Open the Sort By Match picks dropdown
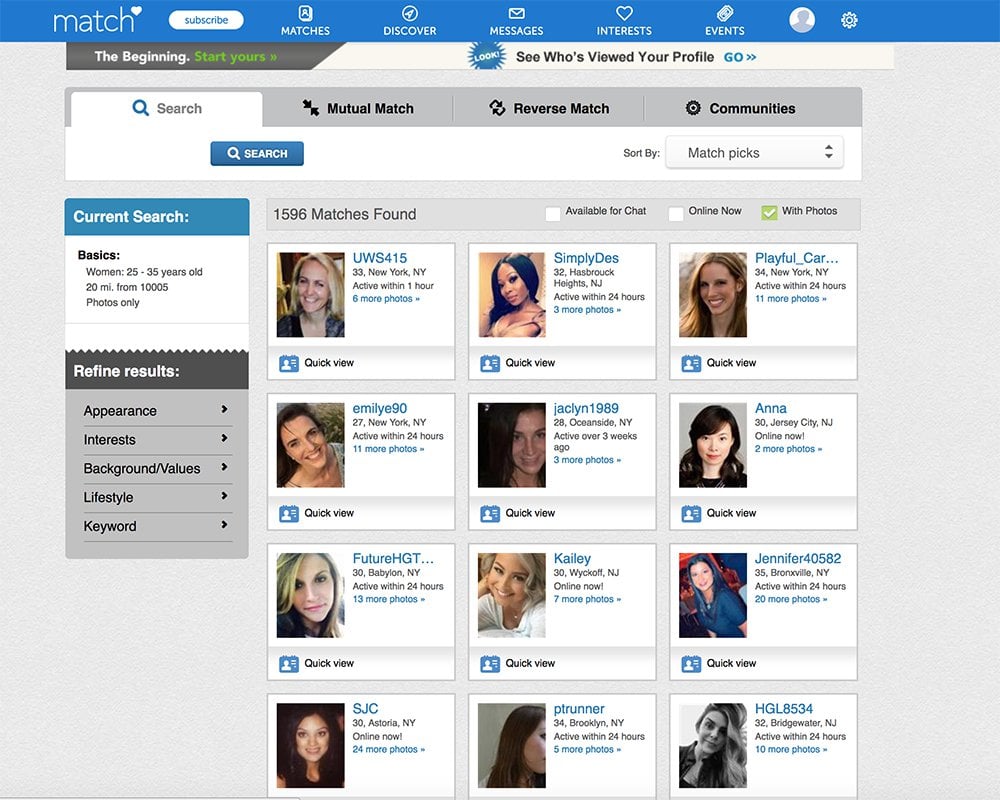 [754, 153]
